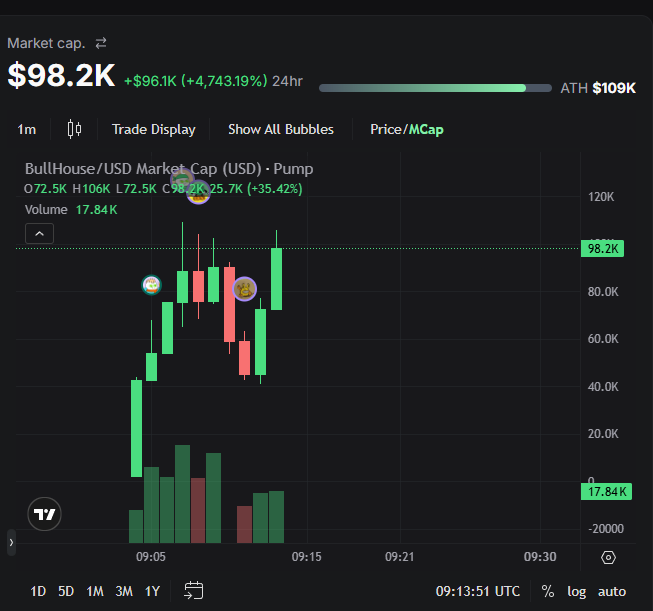
Task: Select the 1M range
Action: (x=95, y=591)
